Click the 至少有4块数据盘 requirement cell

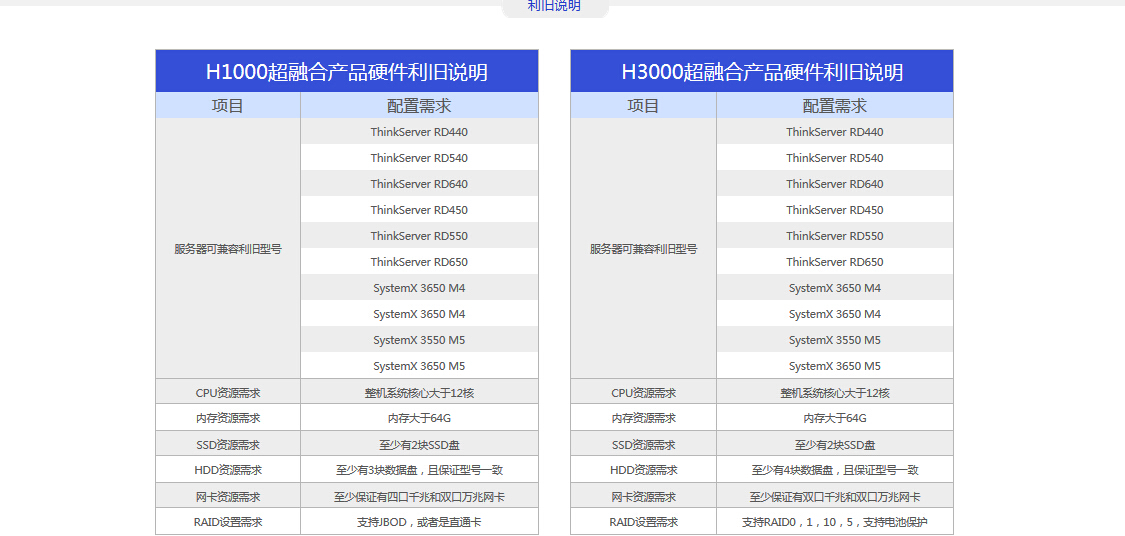[x=834, y=470]
